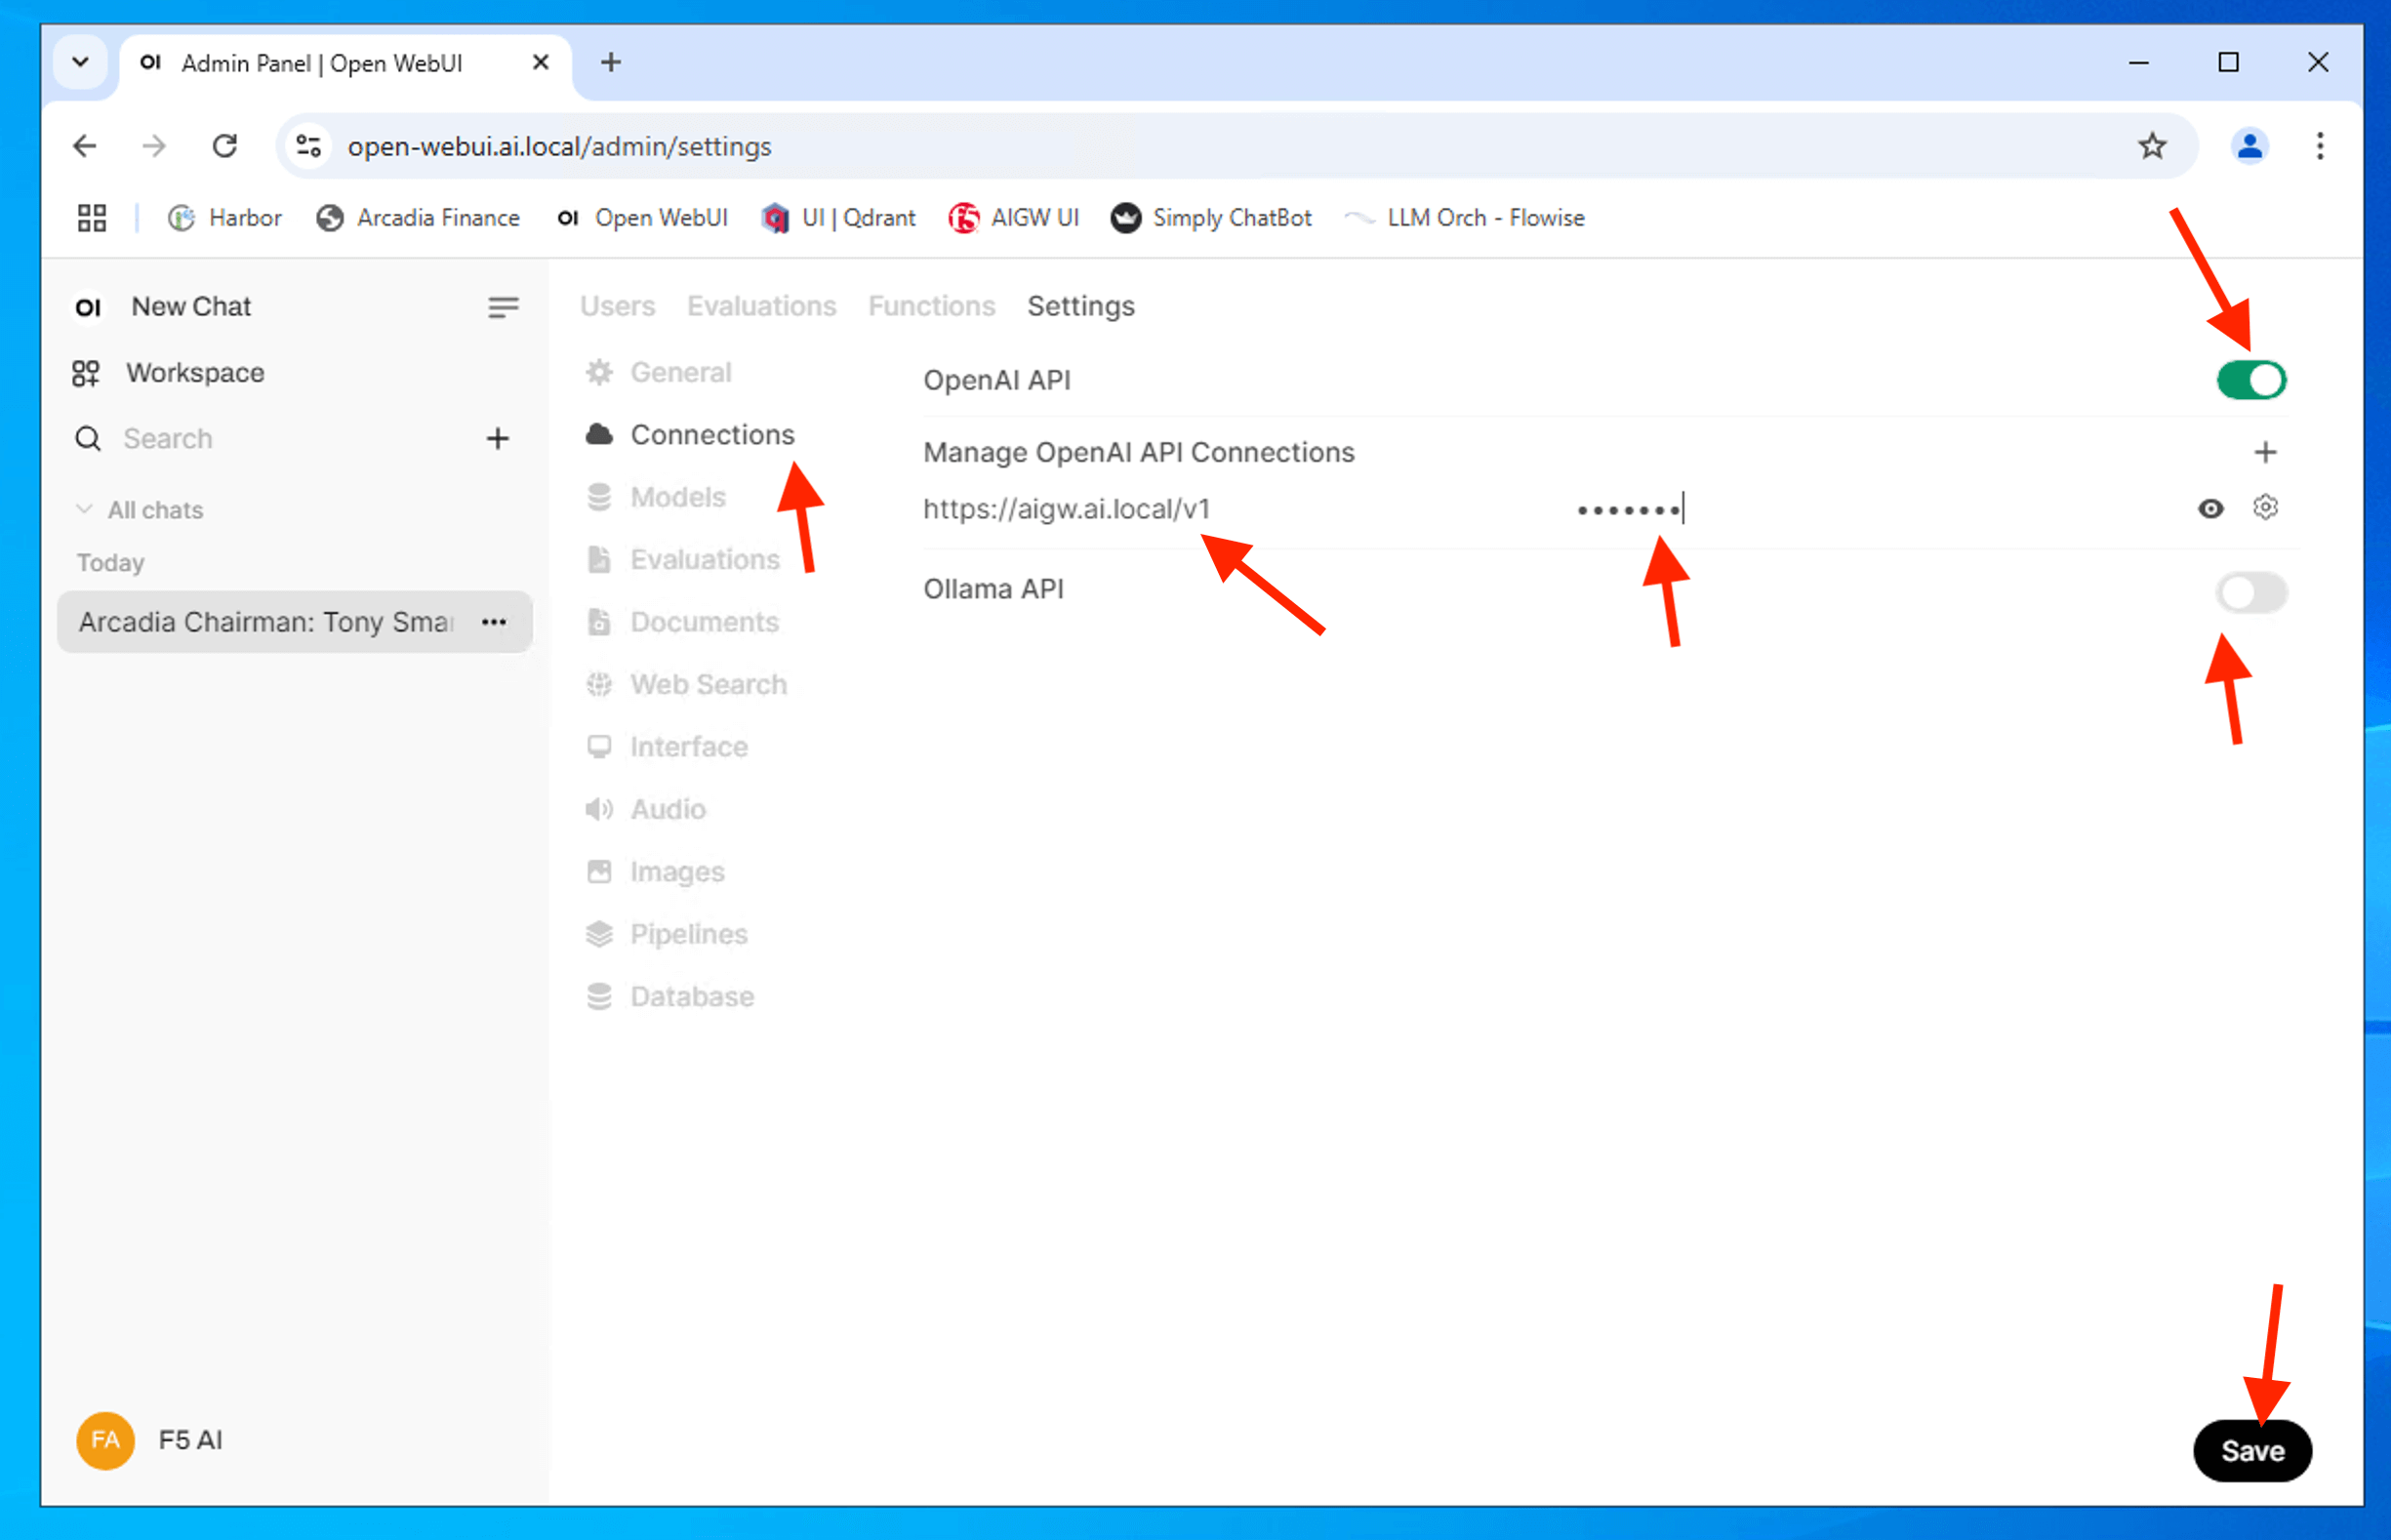Add a new OpenAI API connection with plus
Image resolution: width=2391 pixels, height=1540 pixels.
click(x=2264, y=452)
